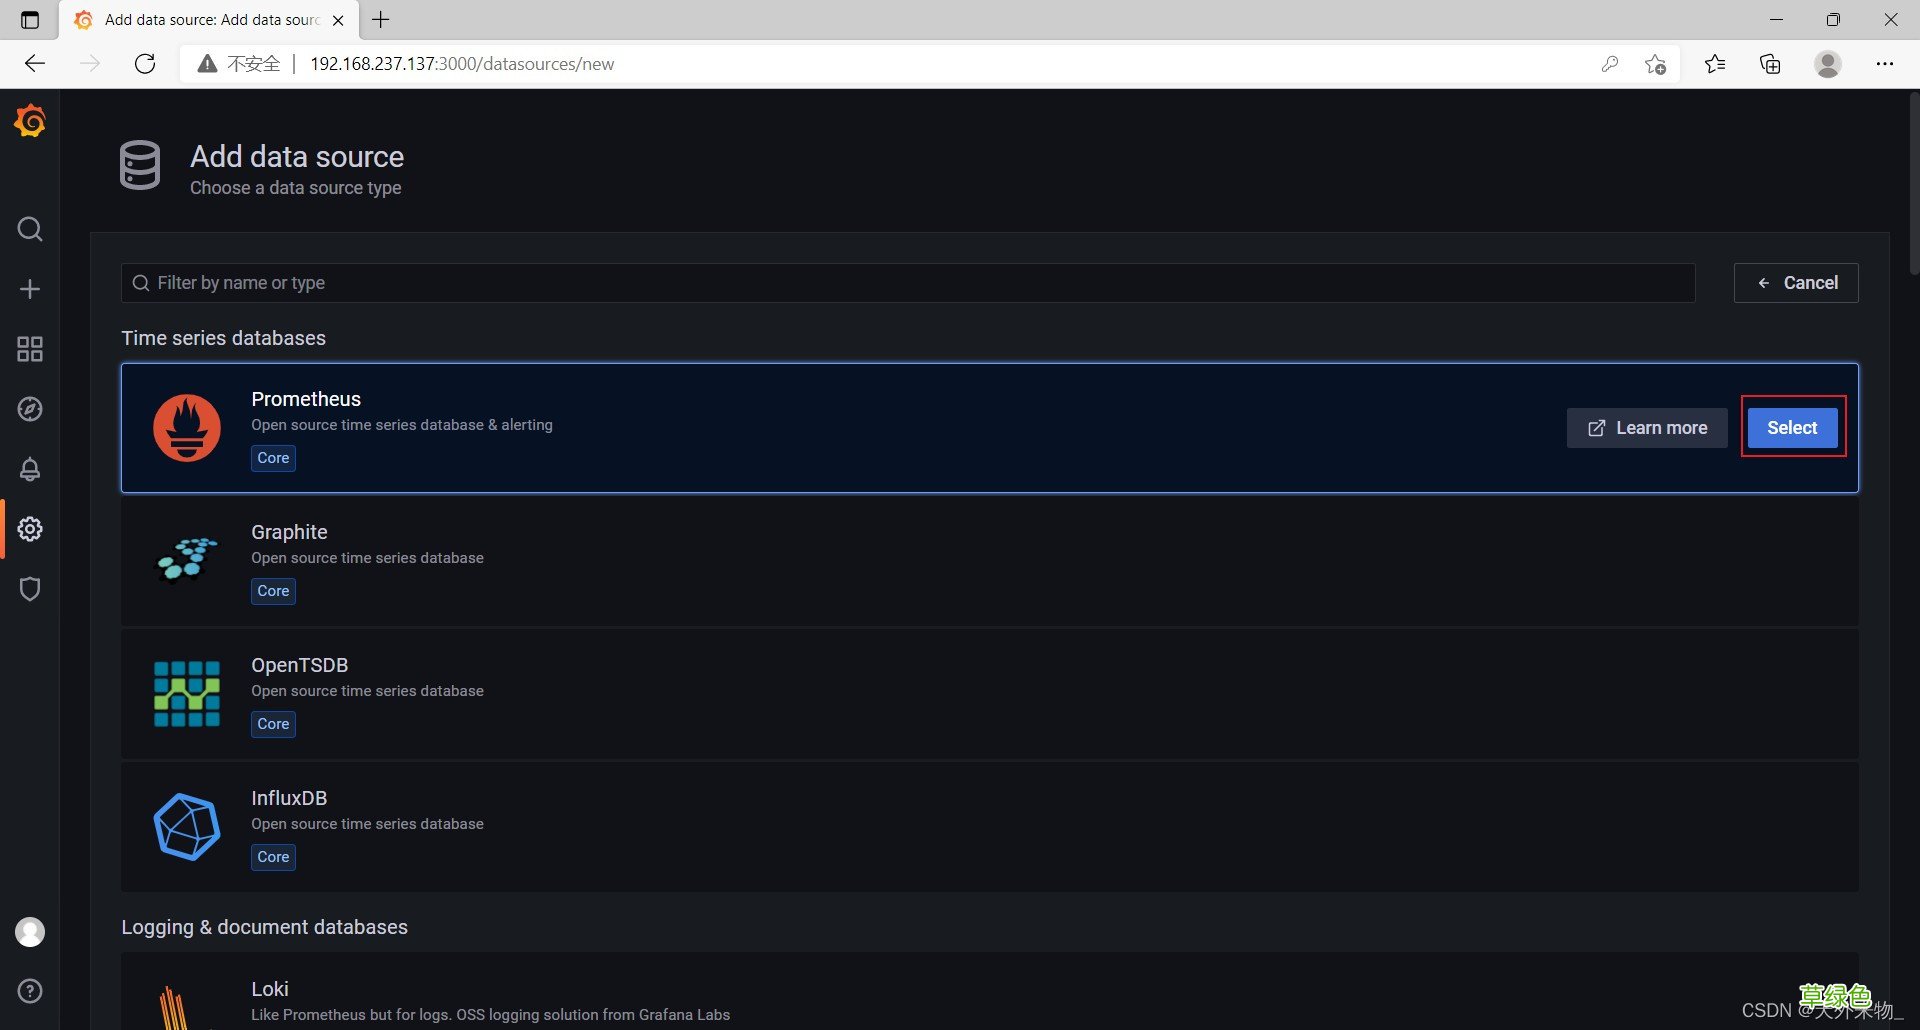Close the Add data source tab

point(338,20)
